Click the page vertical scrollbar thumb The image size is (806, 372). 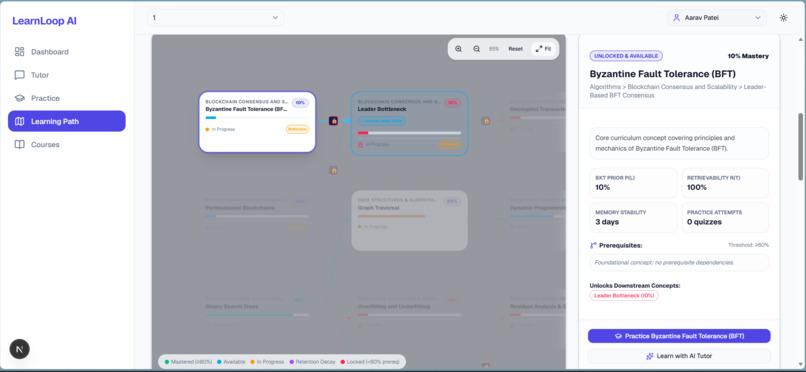800,146
